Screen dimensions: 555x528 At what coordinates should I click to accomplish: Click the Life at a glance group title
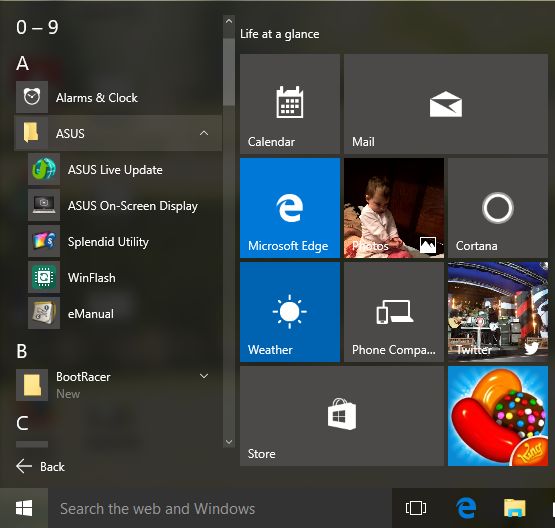(x=280, y=34)
